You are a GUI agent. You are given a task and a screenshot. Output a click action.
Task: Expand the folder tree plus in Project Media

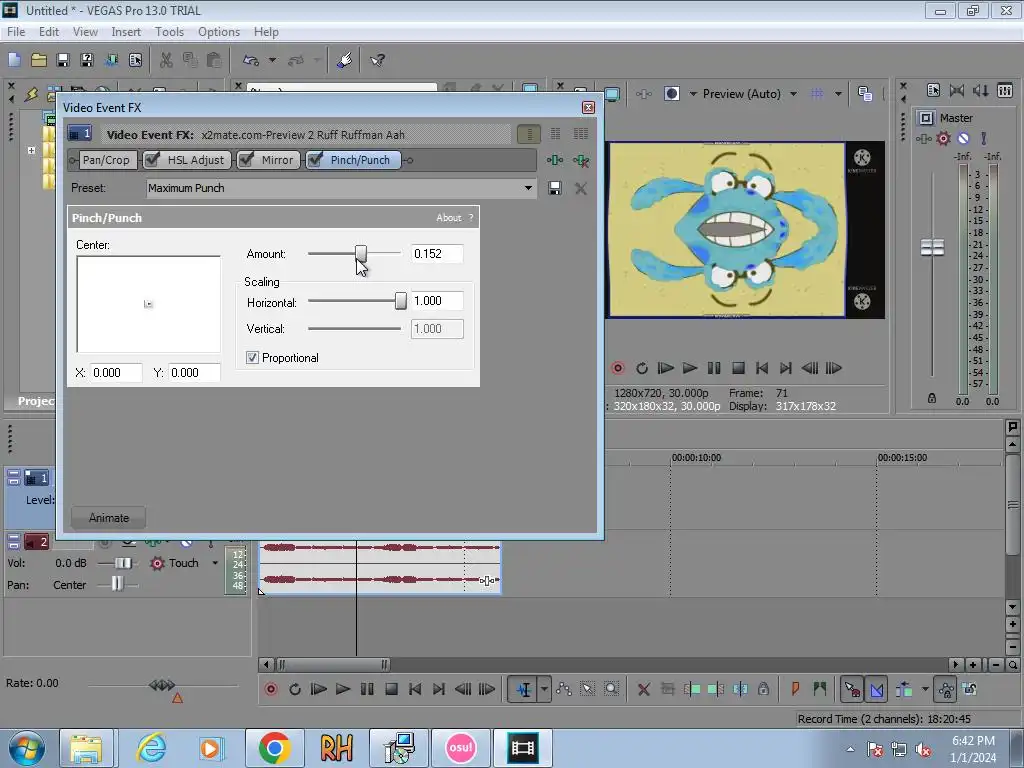31,150
